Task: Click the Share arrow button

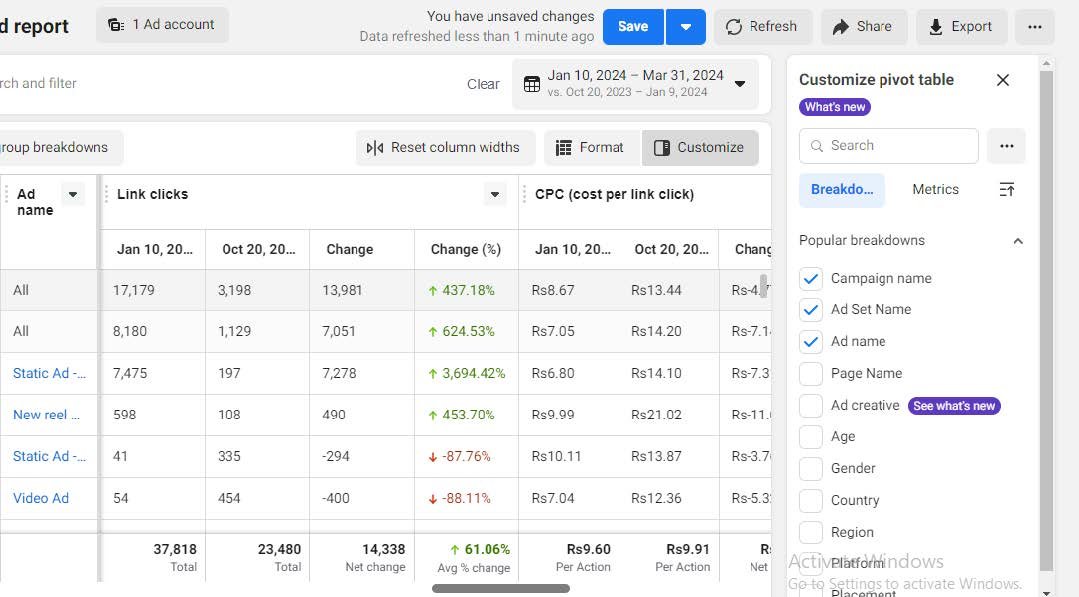Action: pos(863,27)
